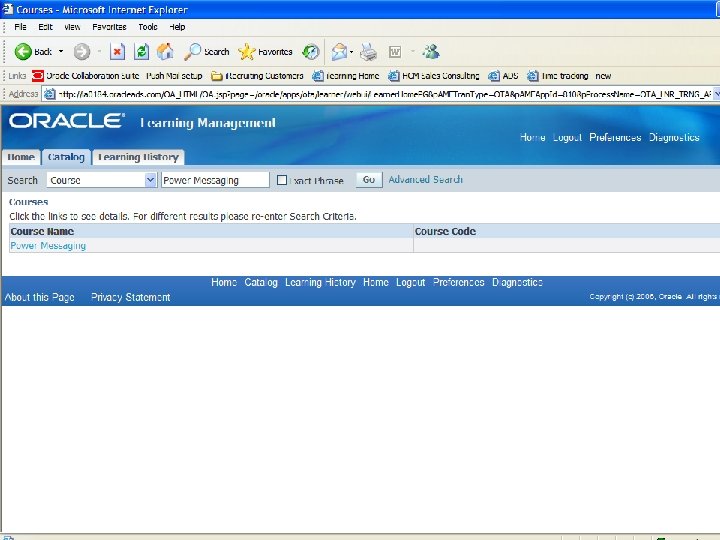Click the Mail envelope toolbar icon
This screenshot has width=720, height=540.
click(x=339, y=52)
